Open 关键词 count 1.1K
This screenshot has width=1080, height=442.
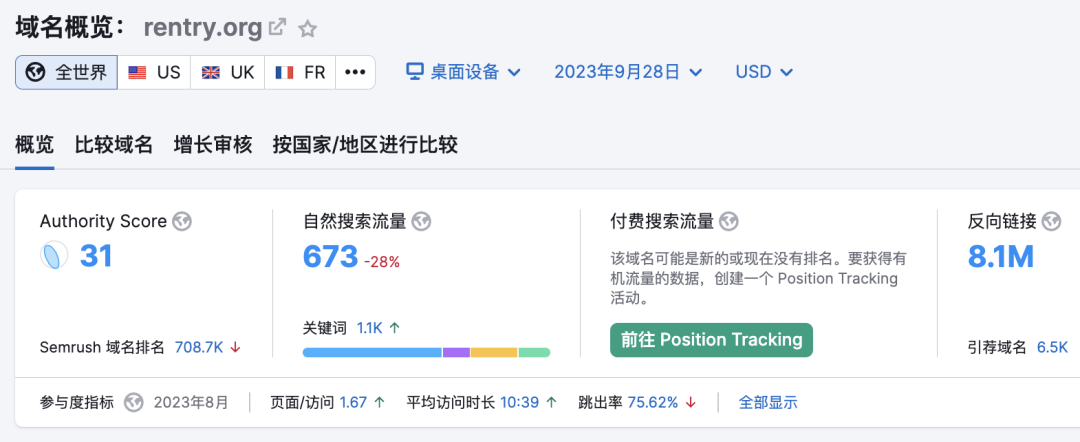(x=369, y=328)
